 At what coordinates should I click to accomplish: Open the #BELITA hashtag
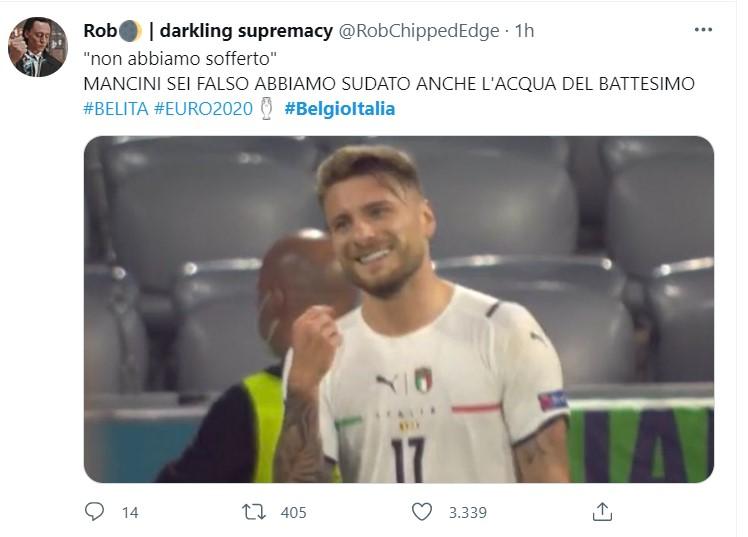coord(116,109)
